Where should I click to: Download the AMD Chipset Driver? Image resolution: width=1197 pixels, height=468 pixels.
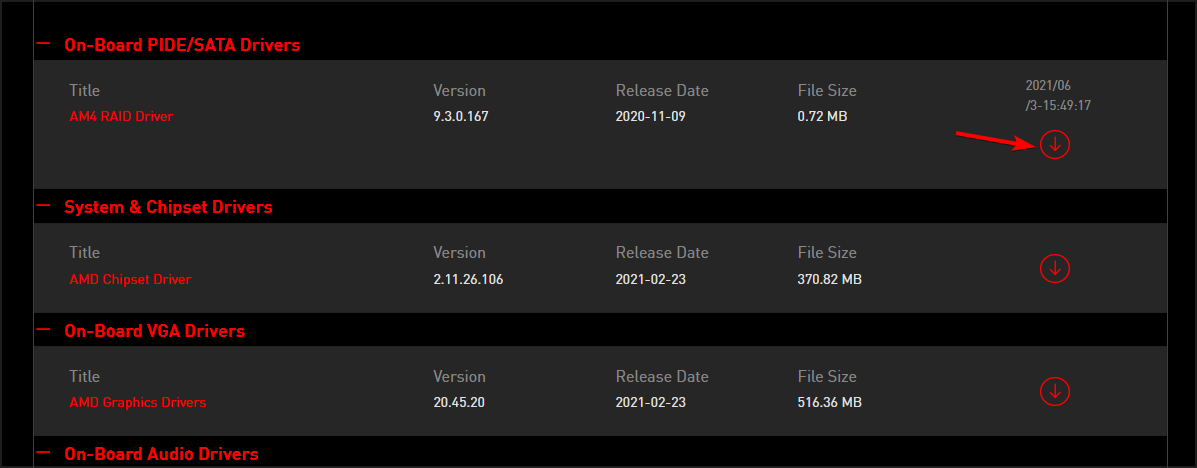click(x=1055, y=268)
